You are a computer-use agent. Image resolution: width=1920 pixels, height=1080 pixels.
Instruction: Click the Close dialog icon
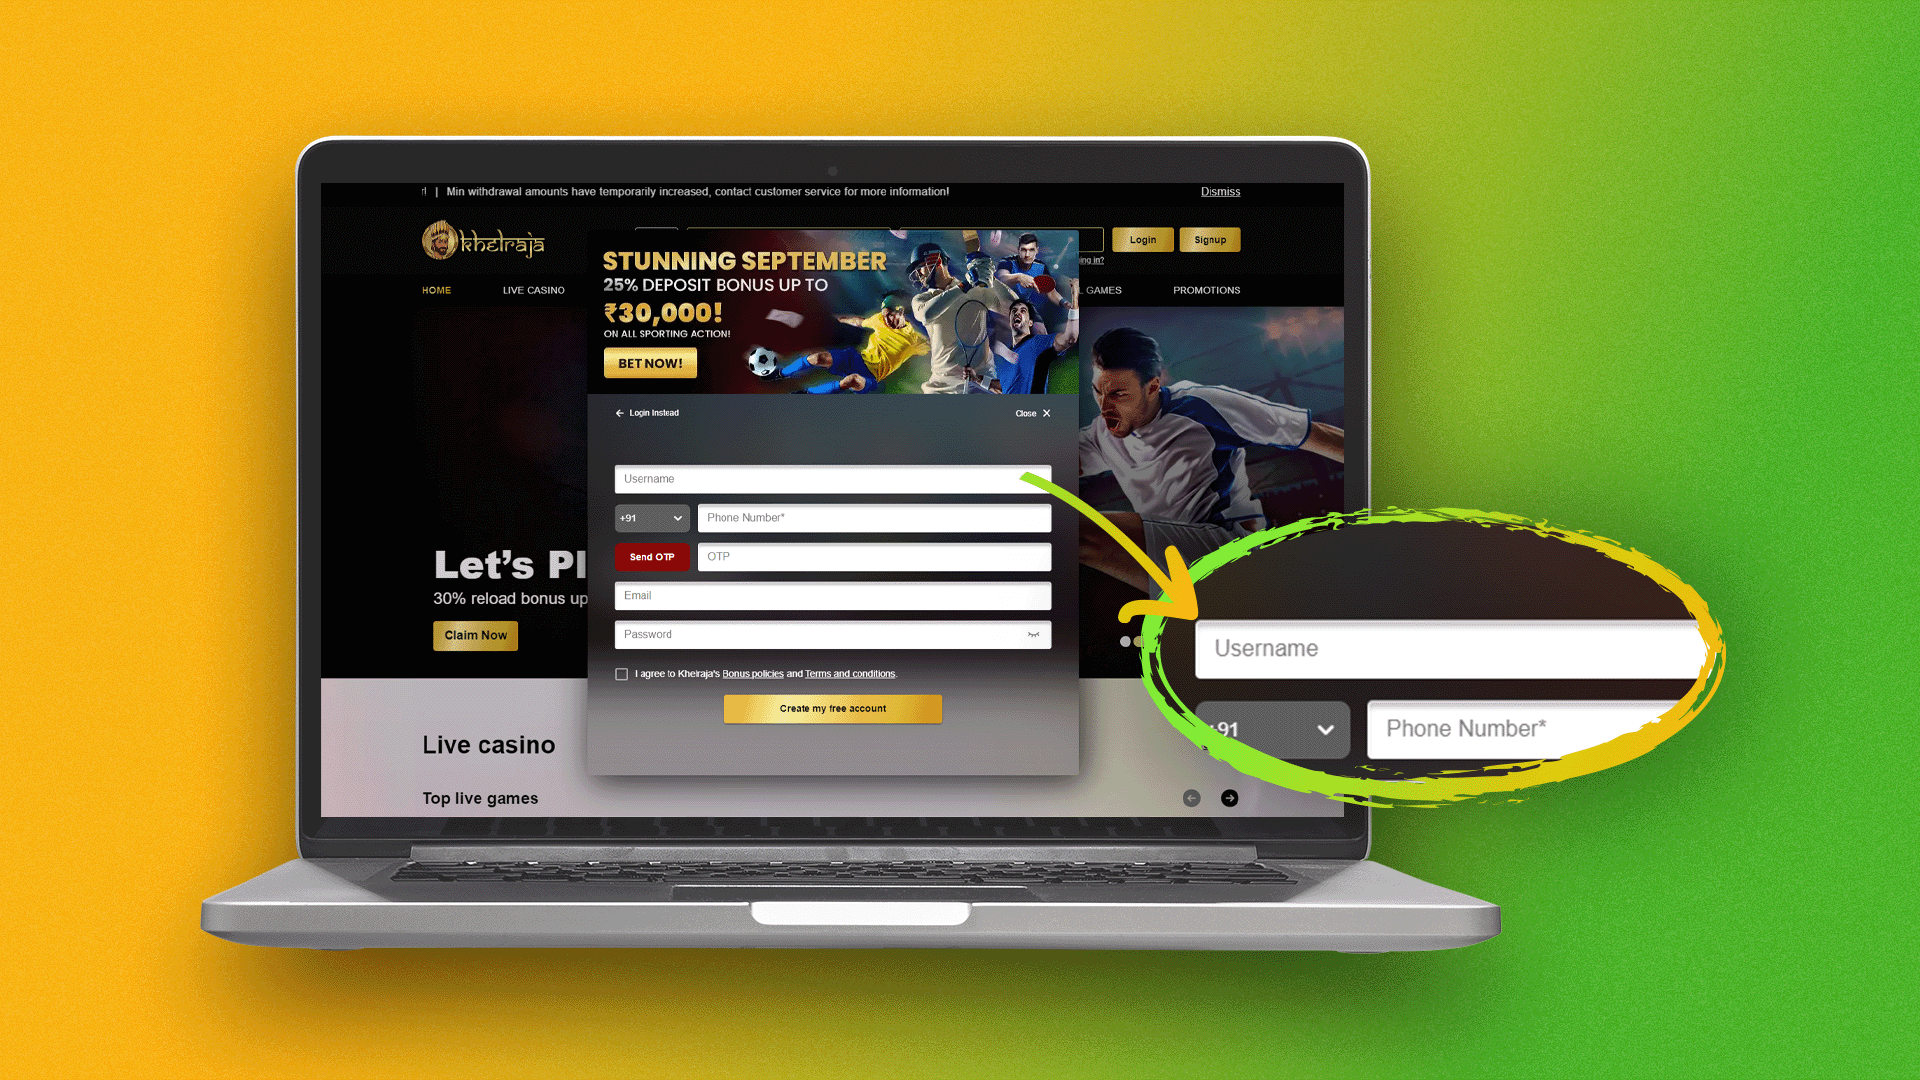click(x=1046, y=411)
